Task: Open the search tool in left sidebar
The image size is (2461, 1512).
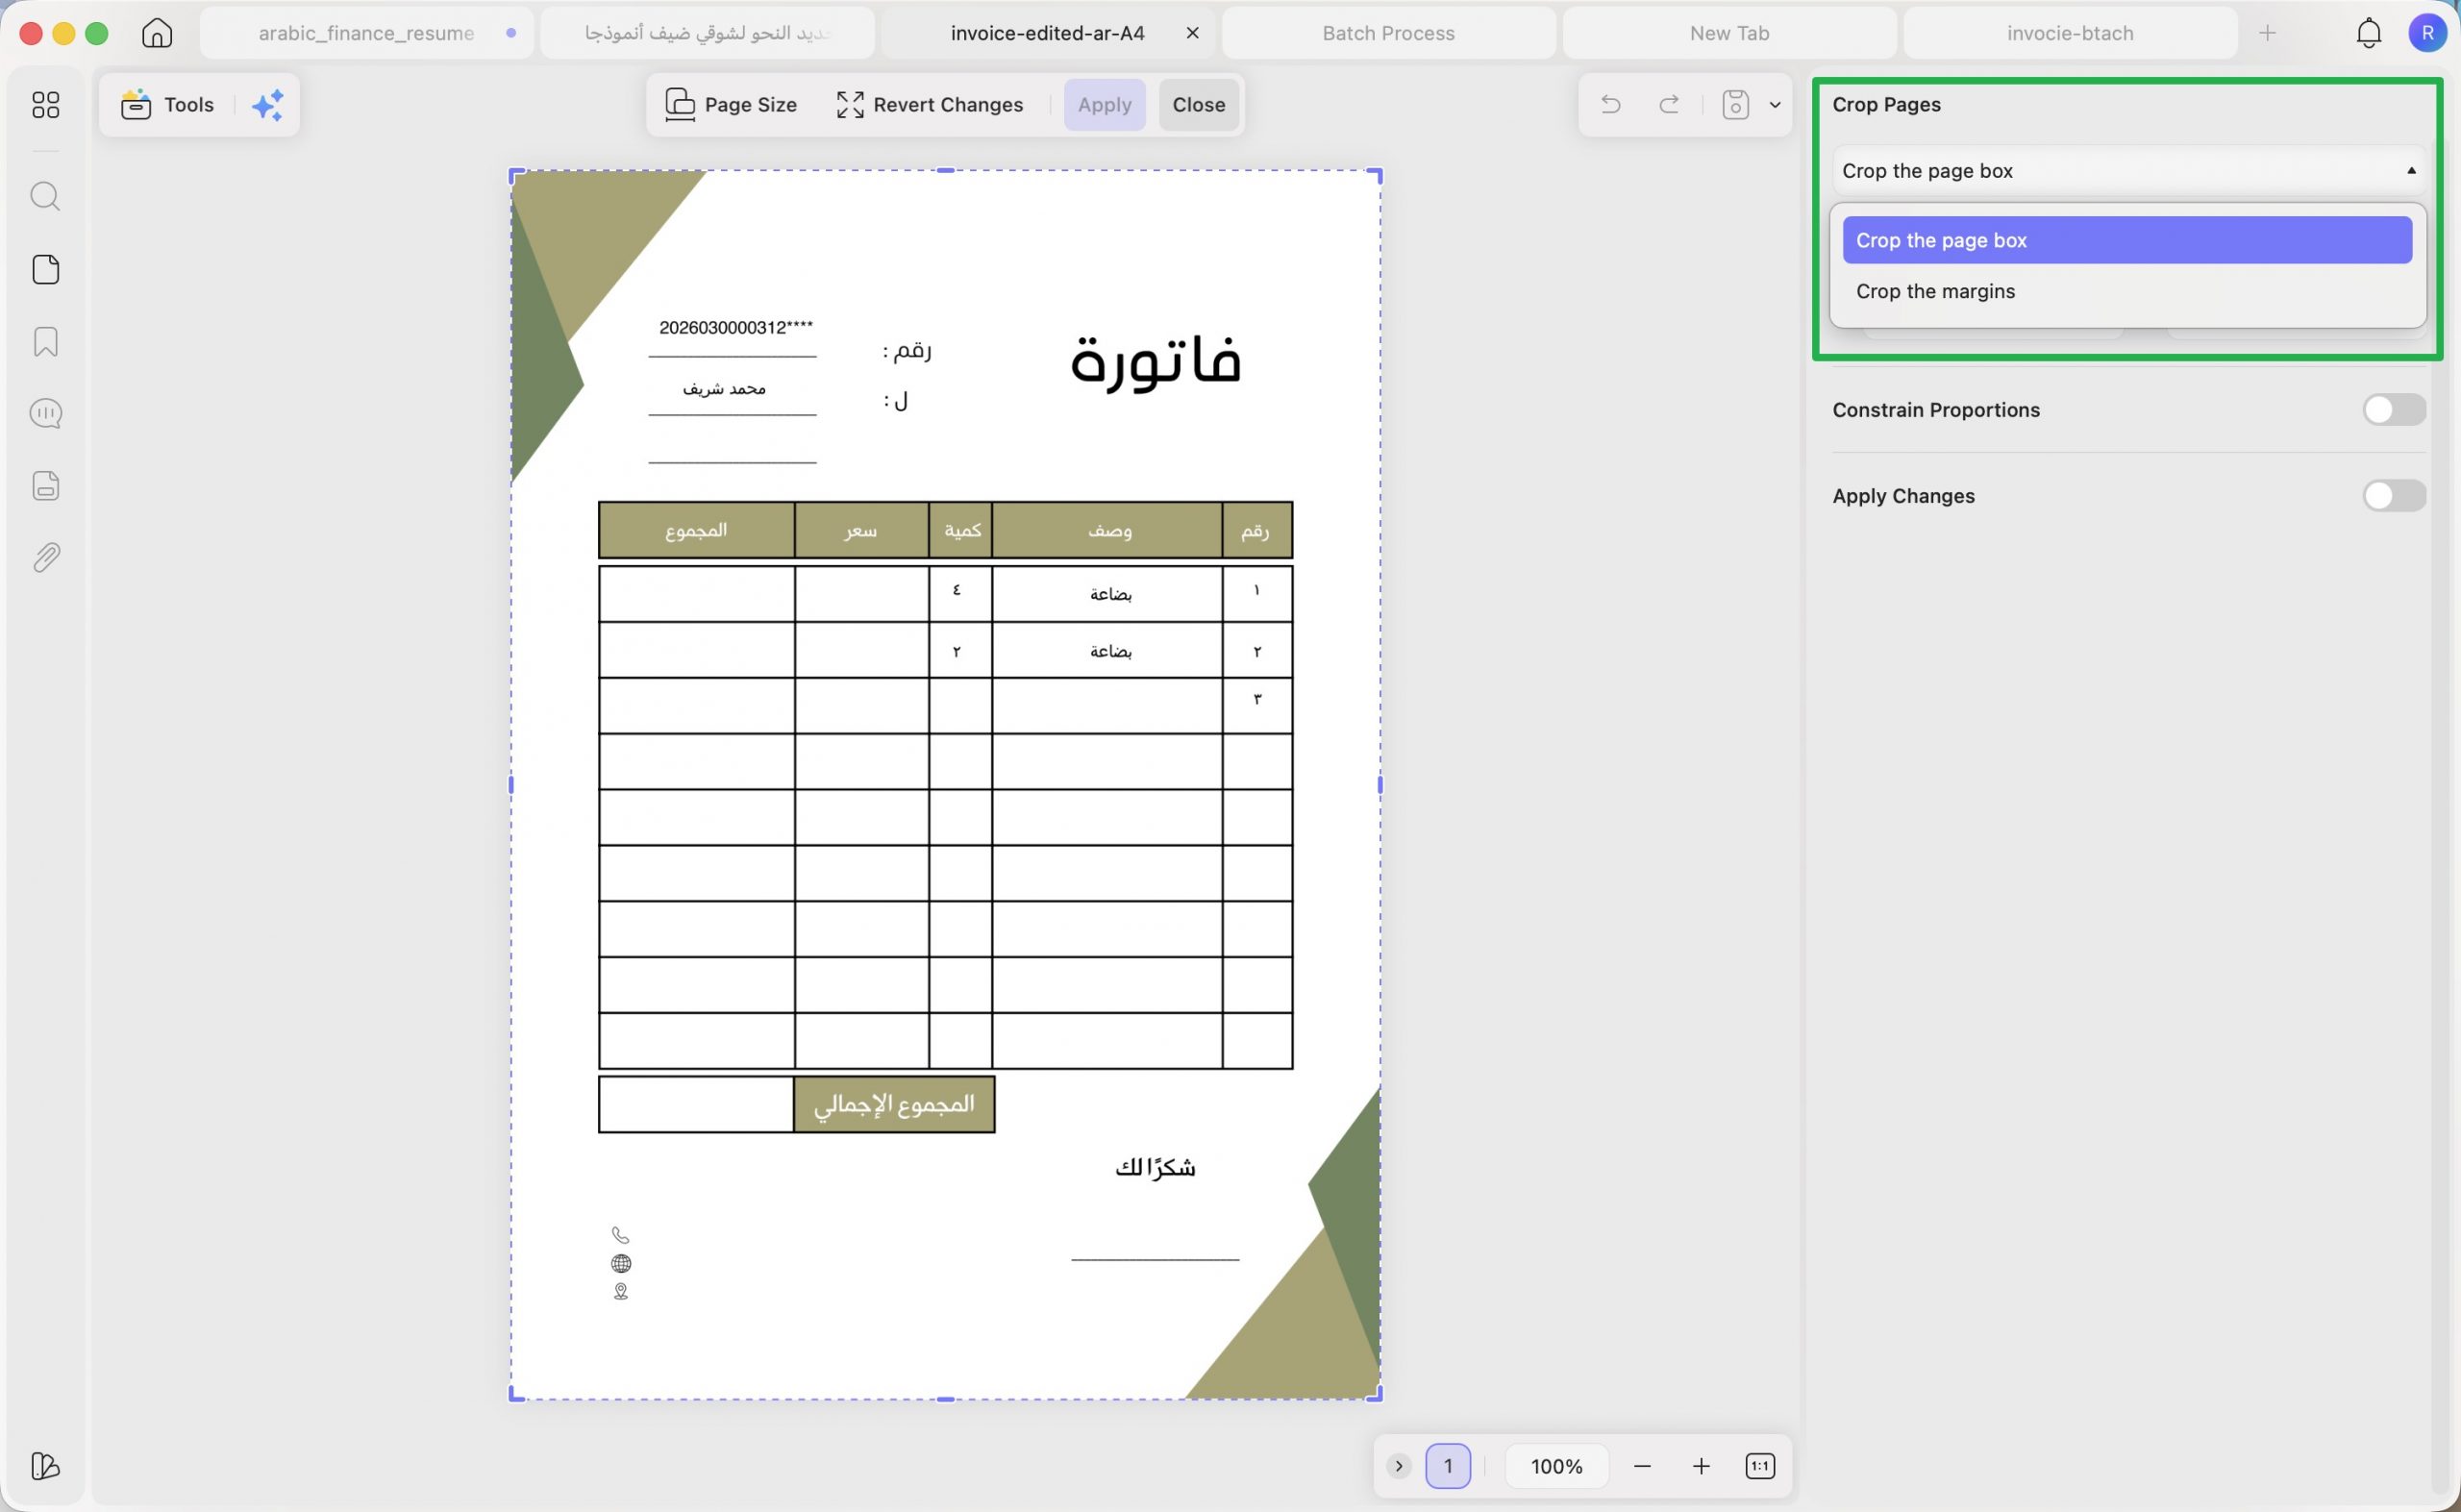Action: [46, 196]
